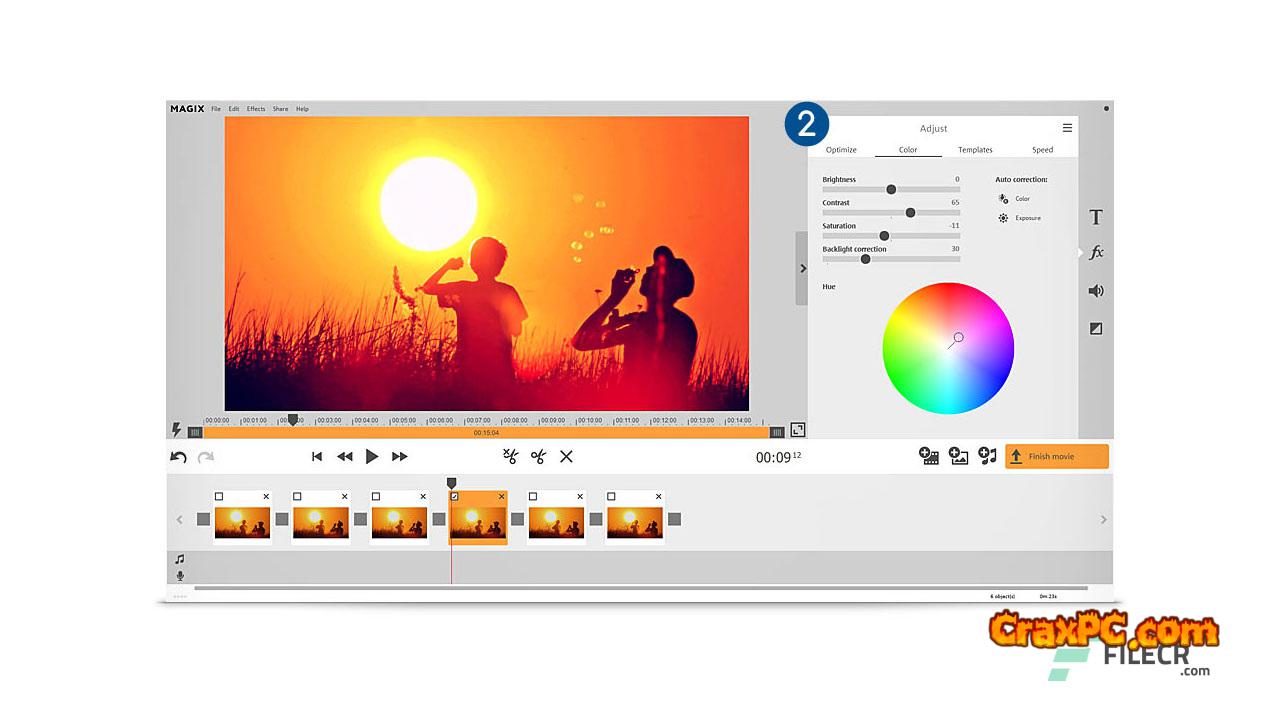Check the last clip's checkbox
The height and width of the screenshot is (720, 1280).
click(x=612, y=496)
